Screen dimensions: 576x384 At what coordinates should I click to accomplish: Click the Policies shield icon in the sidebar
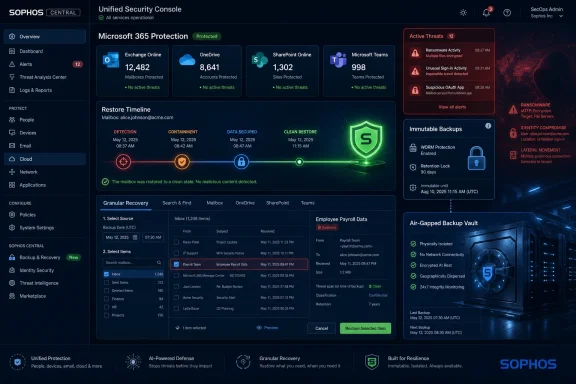(x=12, y=215)
